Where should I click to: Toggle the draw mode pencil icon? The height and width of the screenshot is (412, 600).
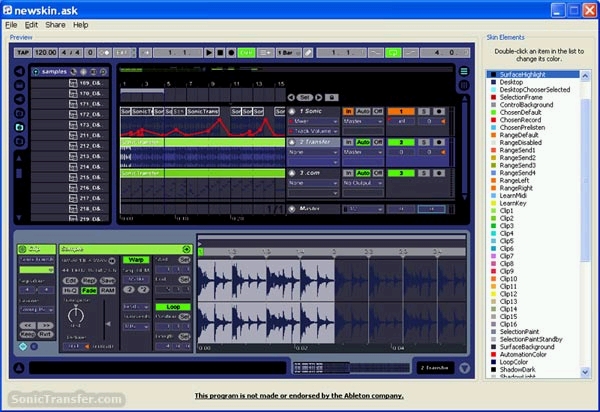(x=308, y=53)
